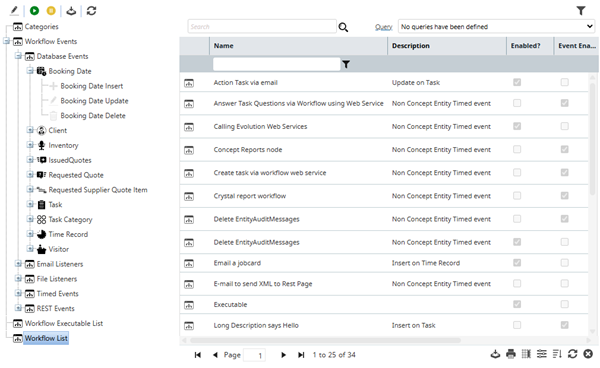
Task: Collapse the Booking Date node
Action: pyautogui.click(x=30, y=71)
